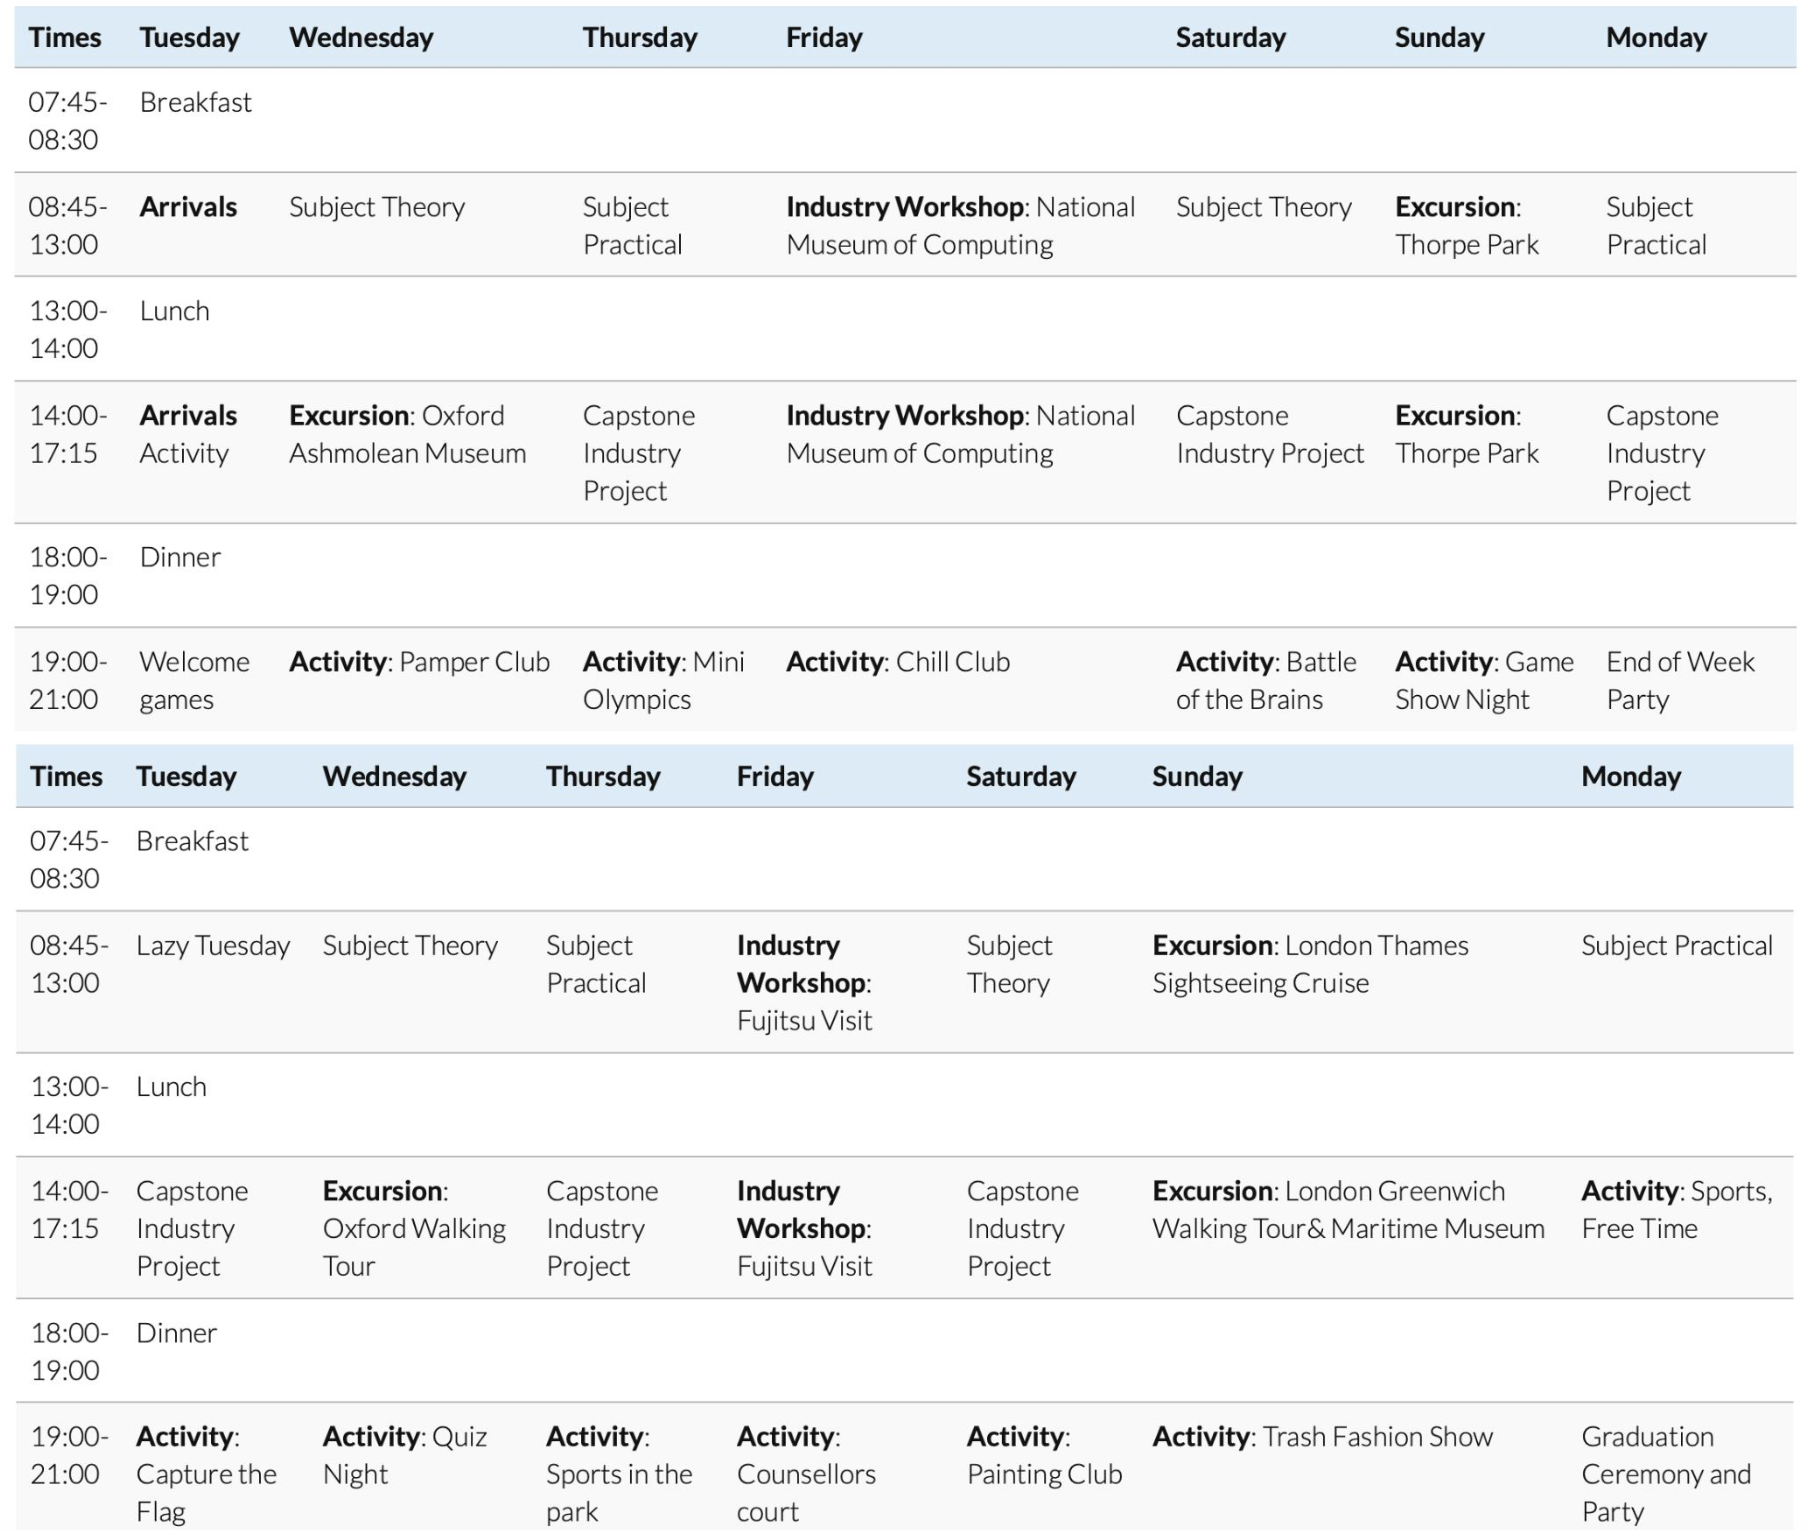Click Sports, Free Time activity cell
The height and width of the screenshot is (1530, 1810).
pyautogui.click(x=1677, y=1209)
